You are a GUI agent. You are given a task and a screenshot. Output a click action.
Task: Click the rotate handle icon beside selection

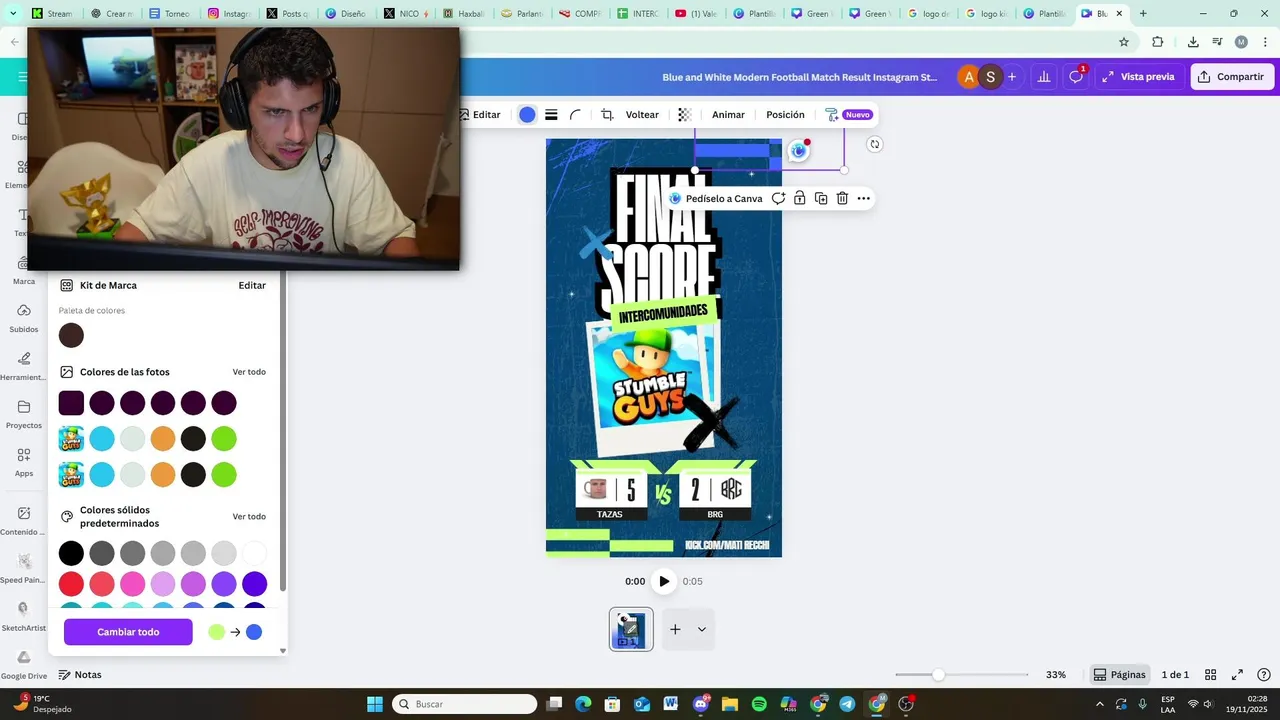[x=875, y=144]
